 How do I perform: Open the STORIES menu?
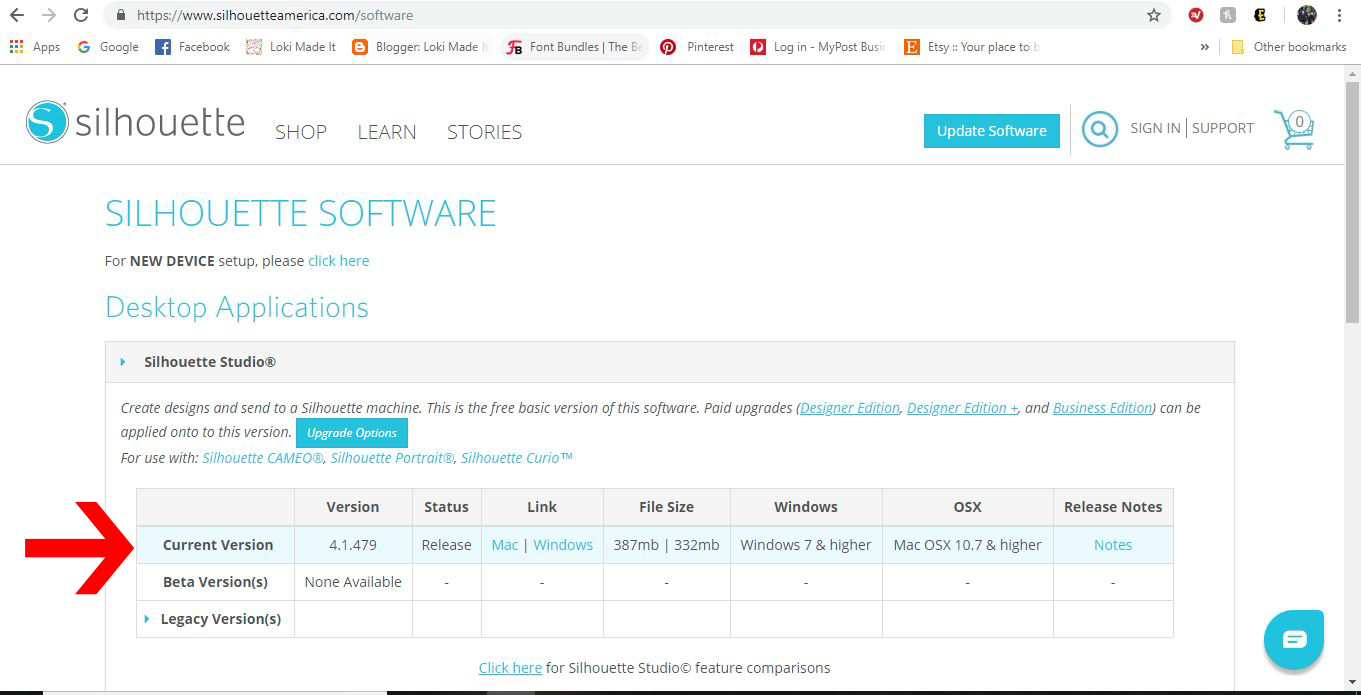tap(484, 132)
